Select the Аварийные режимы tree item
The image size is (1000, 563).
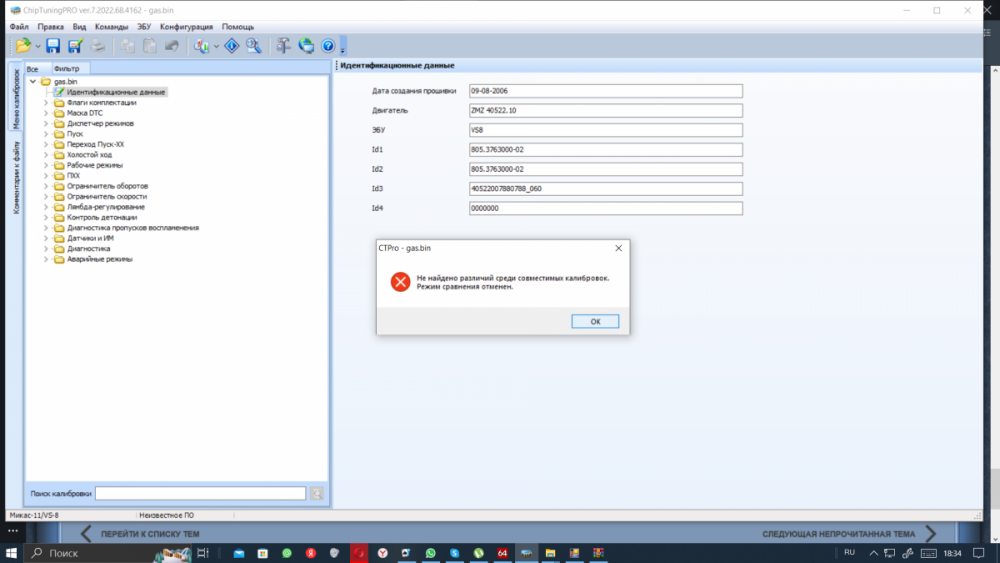click(100, 260)
